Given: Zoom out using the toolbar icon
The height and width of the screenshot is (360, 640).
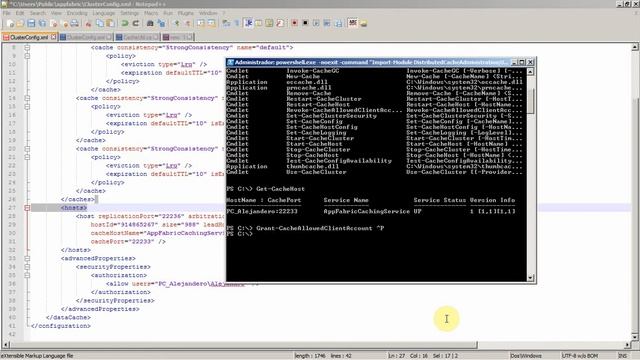Looking at the screenshot, I should point(188,23).
